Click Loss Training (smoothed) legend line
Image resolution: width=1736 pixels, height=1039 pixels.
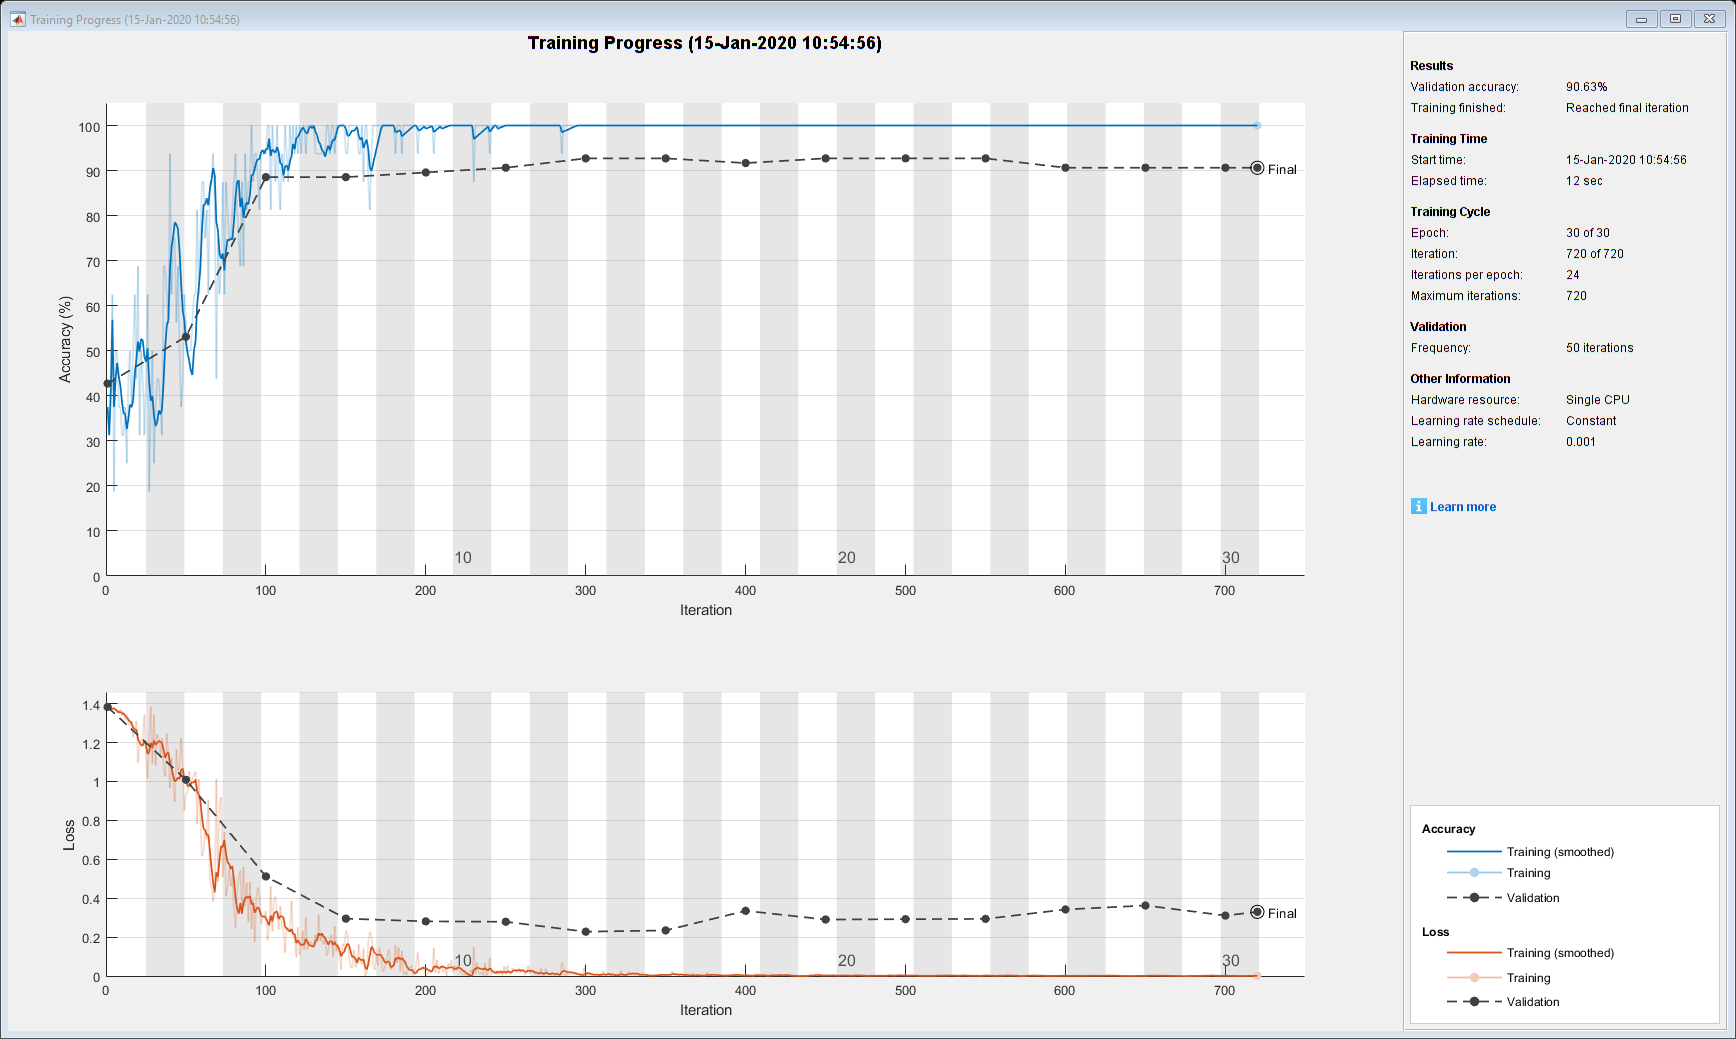1474,953
